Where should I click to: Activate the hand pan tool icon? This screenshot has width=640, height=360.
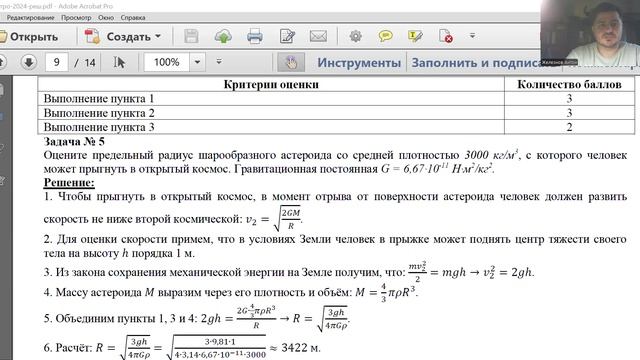(291, 62)
